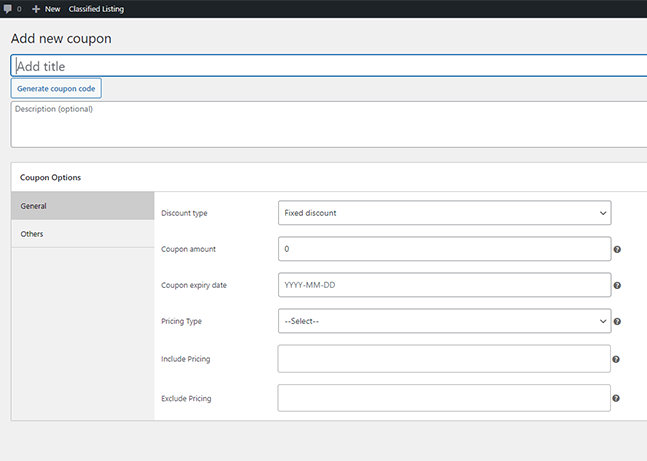Open the comments bubble icon in admin bar
Screen dimensions: 647x461
(x=8, y=9)
